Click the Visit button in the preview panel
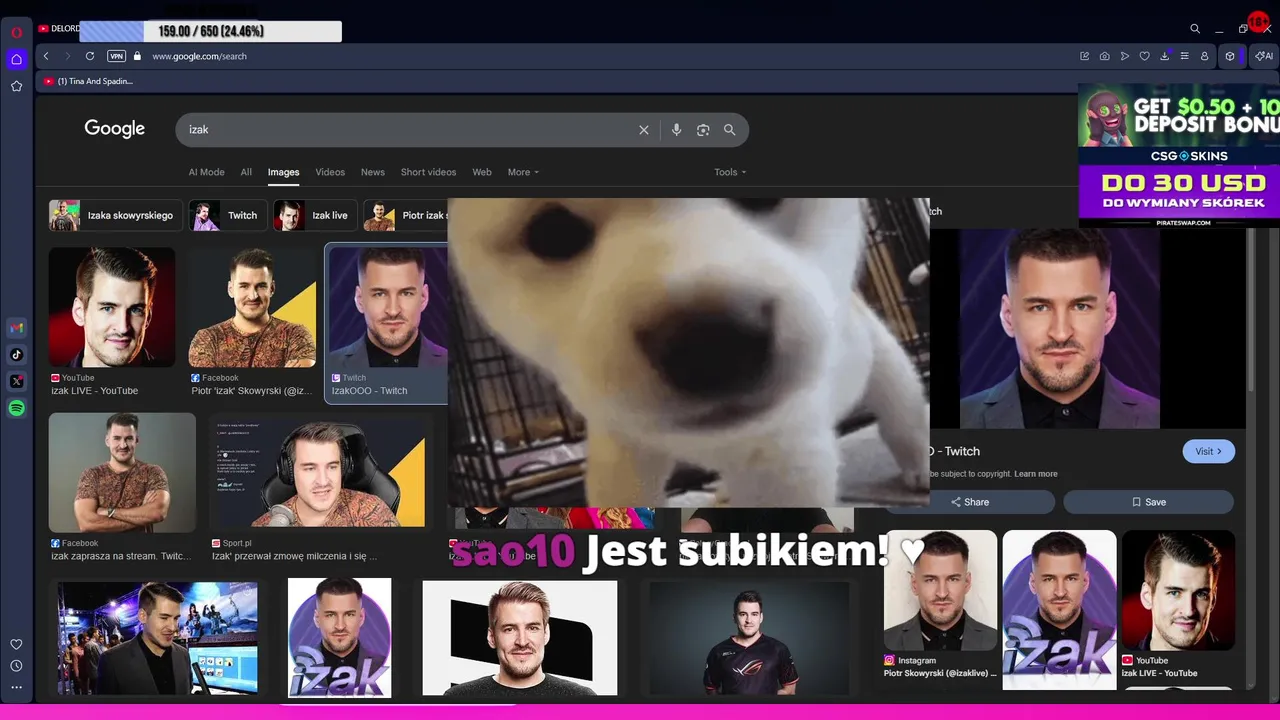1280x720 pixels. [x=1208, y=451]
